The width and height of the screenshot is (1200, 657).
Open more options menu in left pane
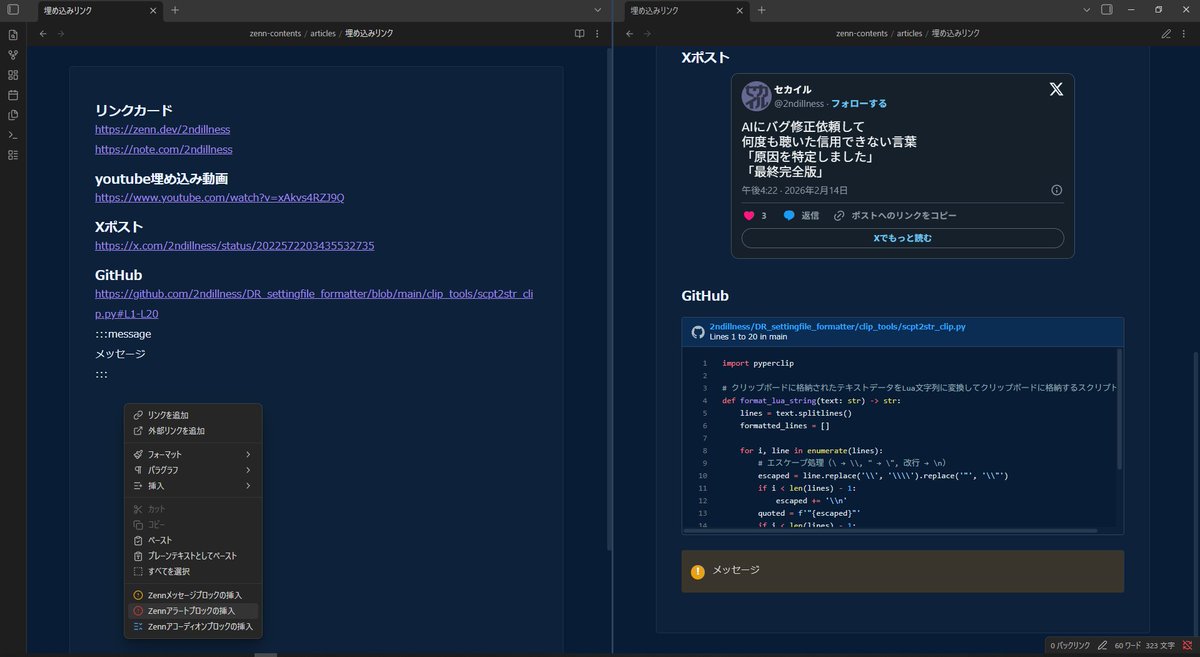[x=597, y=33]
